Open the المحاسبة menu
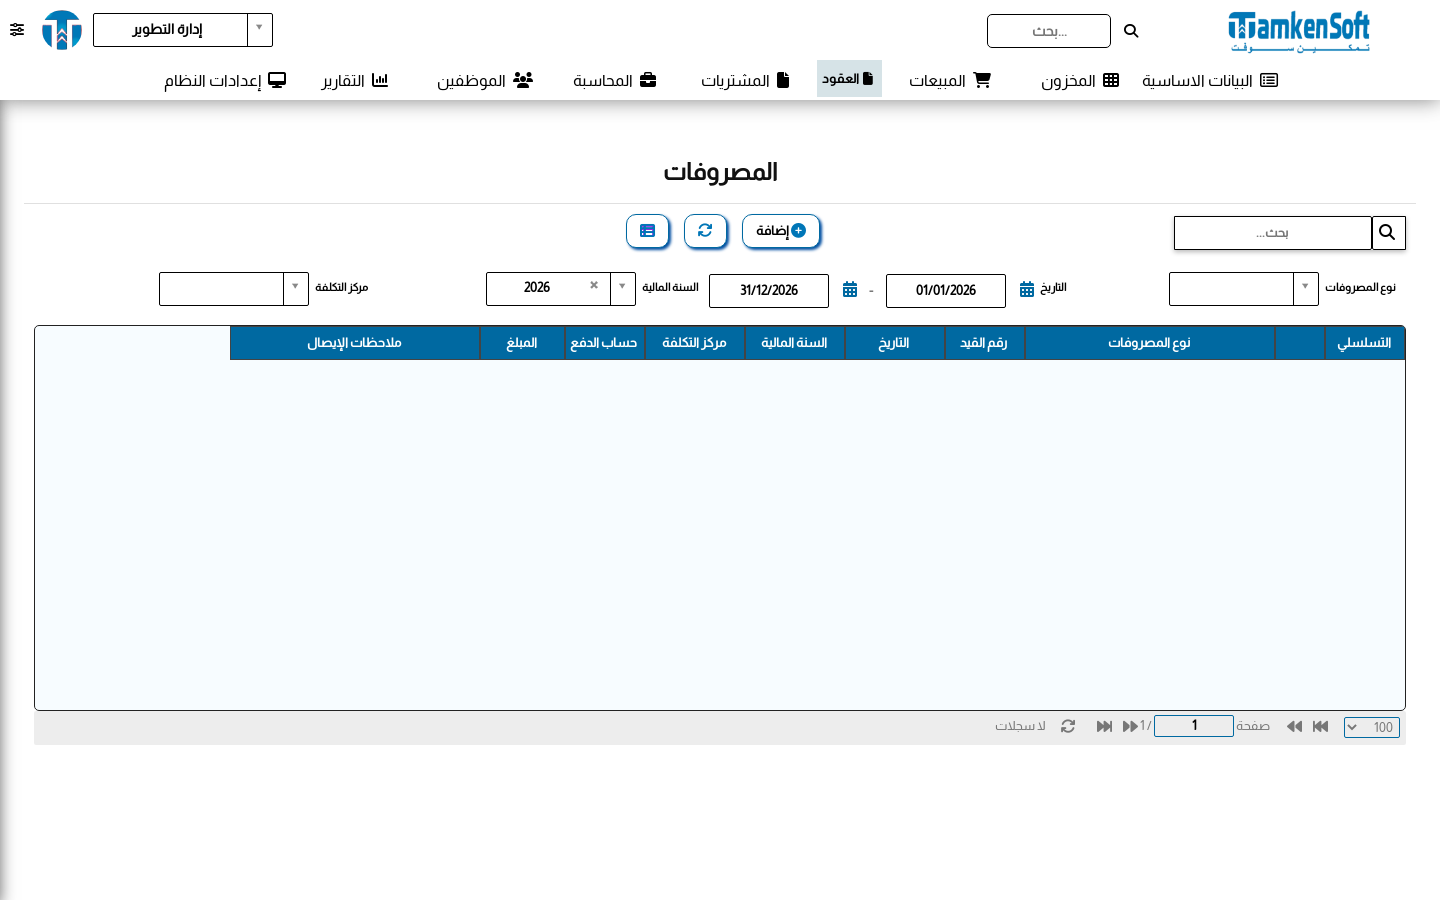This screenshot has height=900, width=1440. [x=615, y=80]
